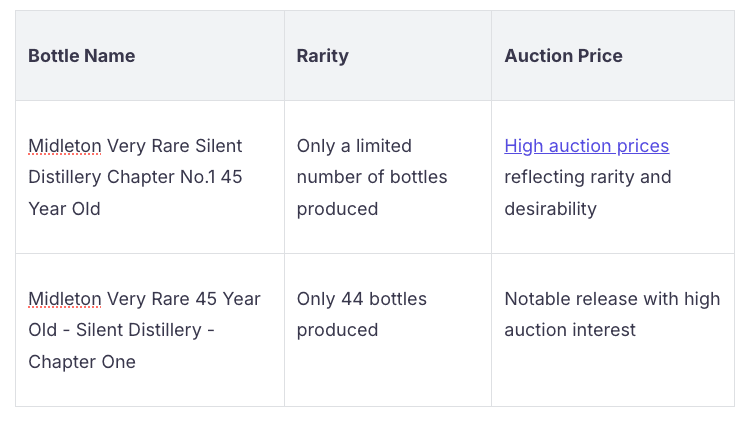Click the "Only a limited number" rarity cell
This screenshot has height=424, width=744.
[354, 146]
